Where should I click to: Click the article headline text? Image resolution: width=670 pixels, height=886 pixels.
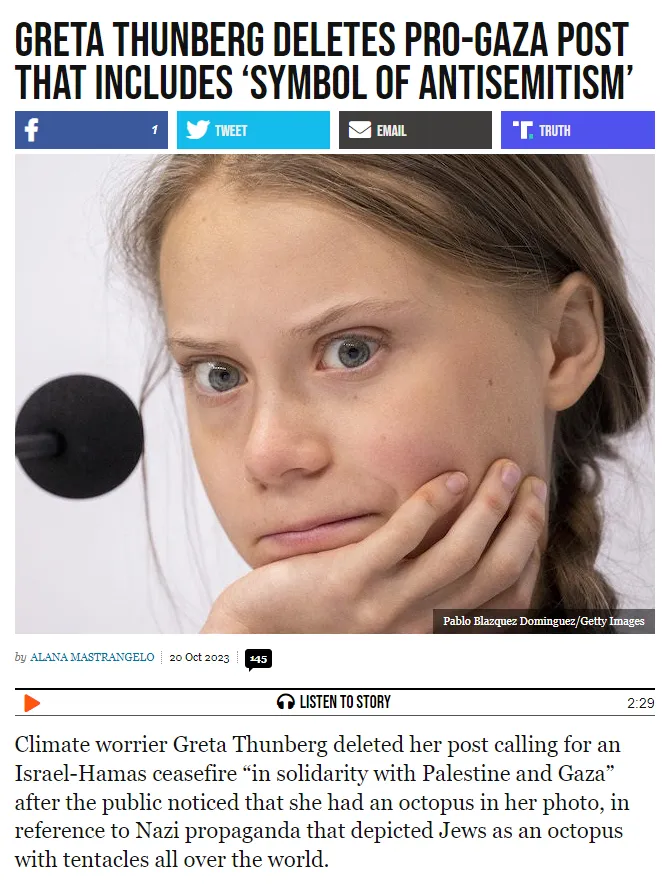click(323, 61)
